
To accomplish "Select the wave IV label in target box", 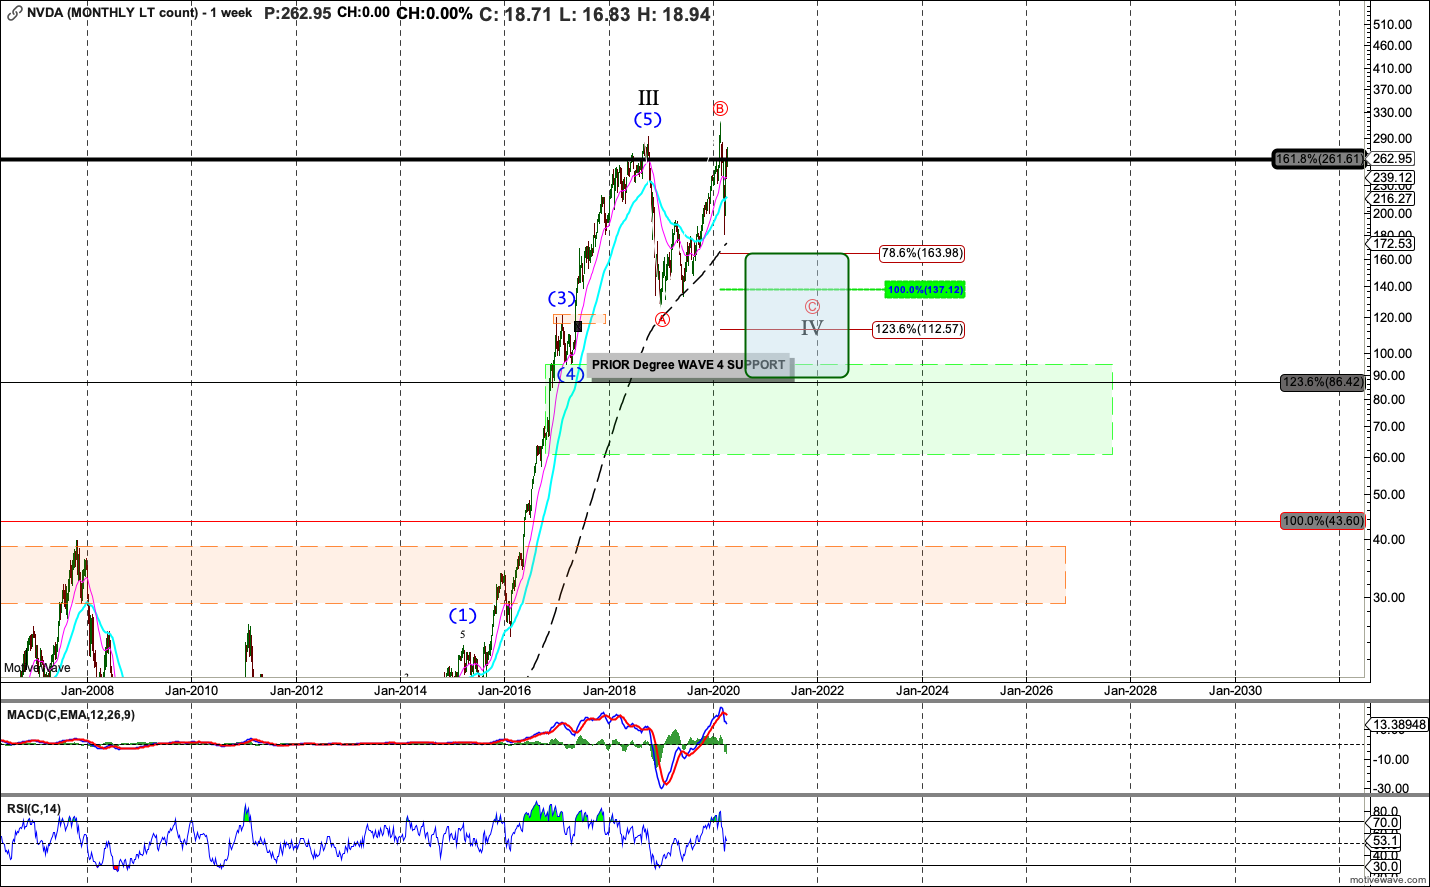I will 812,327.
